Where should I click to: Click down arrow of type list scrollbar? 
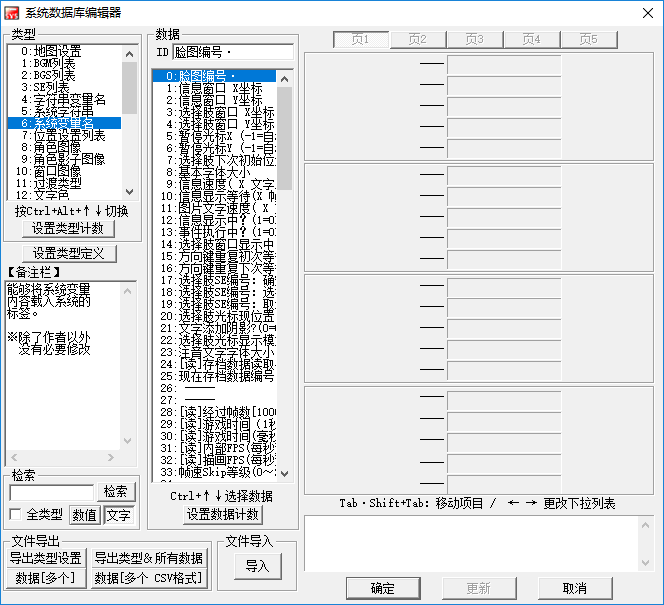130,192
